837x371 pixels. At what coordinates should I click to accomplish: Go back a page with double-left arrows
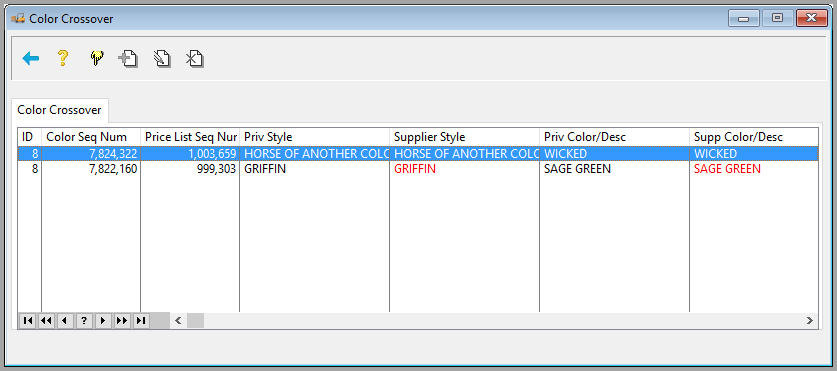point(46,320)
